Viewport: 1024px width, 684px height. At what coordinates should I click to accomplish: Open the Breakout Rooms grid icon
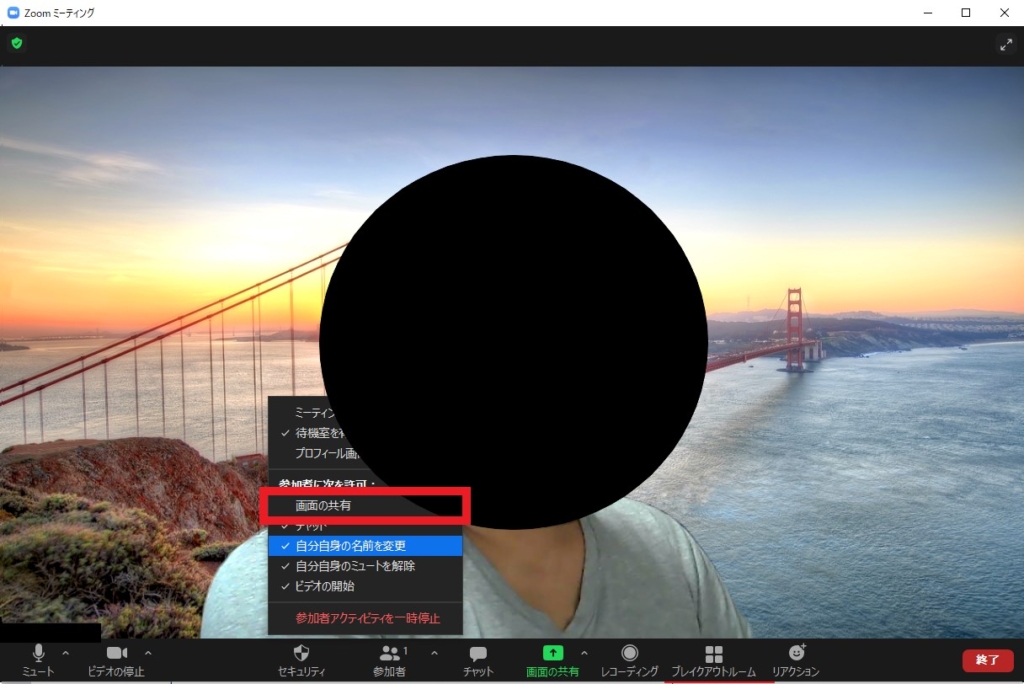714,653
